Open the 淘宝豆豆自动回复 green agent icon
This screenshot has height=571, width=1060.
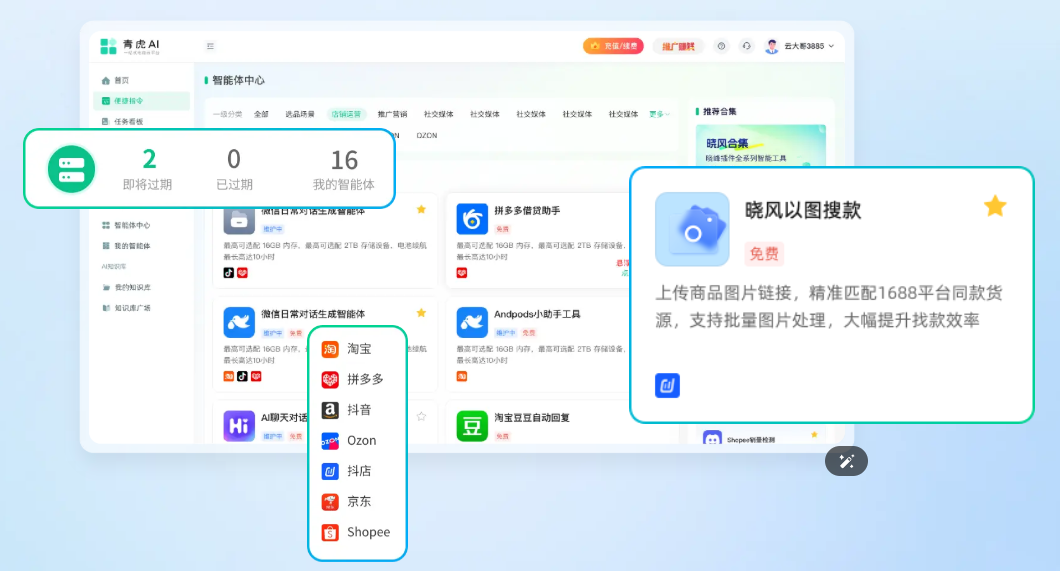click(472, 425)
